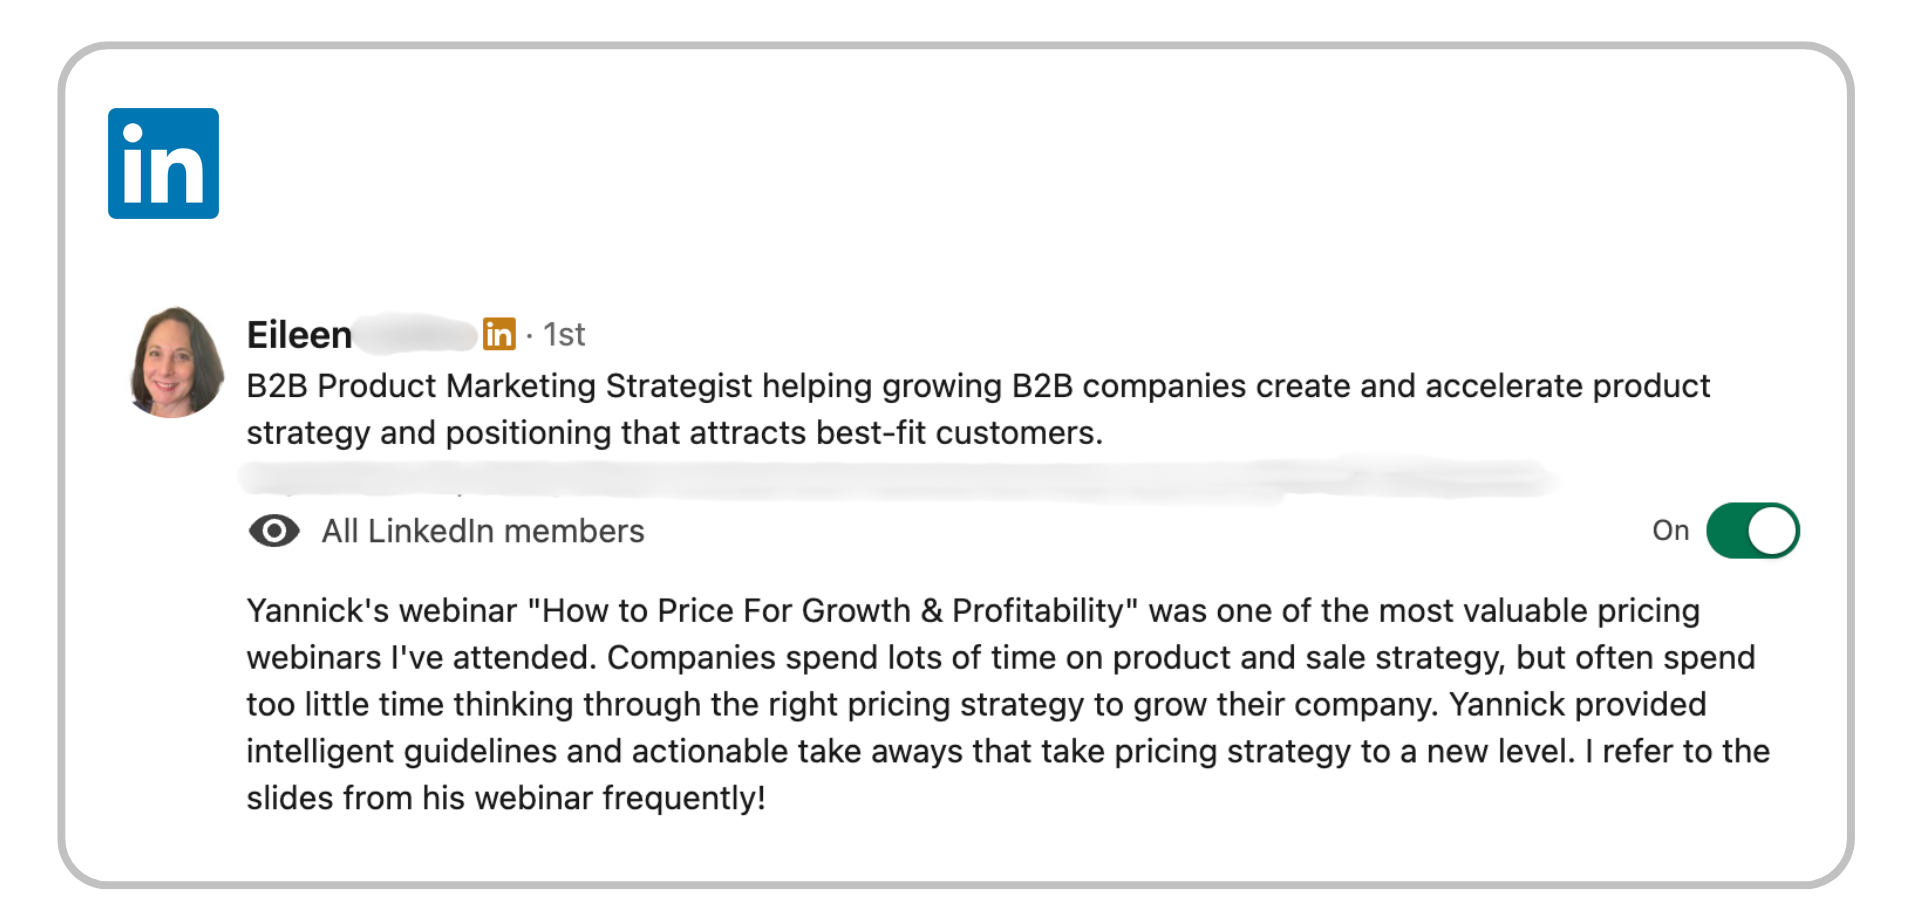Click the All LinkedIn members label
The image size is (1920, 916).
(x=483, y=531)
